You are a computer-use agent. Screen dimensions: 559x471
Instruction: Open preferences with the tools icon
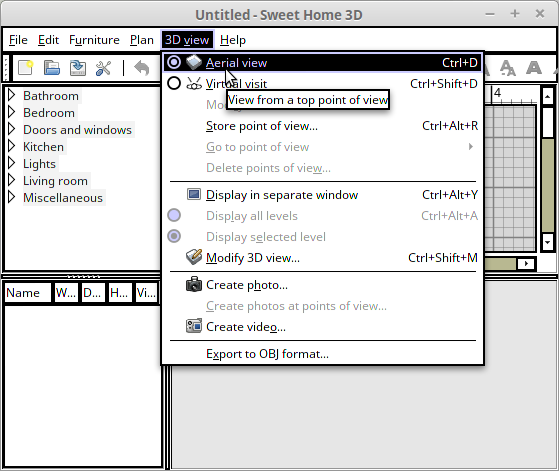point(103,68)
